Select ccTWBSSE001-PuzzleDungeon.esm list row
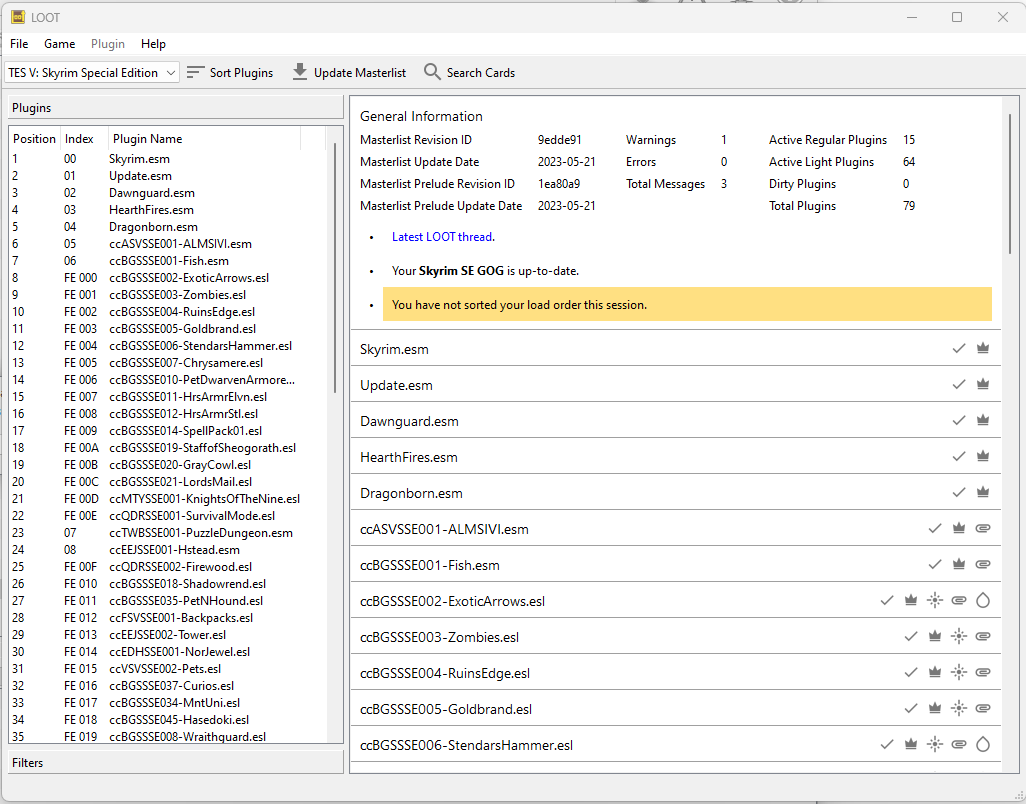1026x804 pixels. click(x=168, y=533)
